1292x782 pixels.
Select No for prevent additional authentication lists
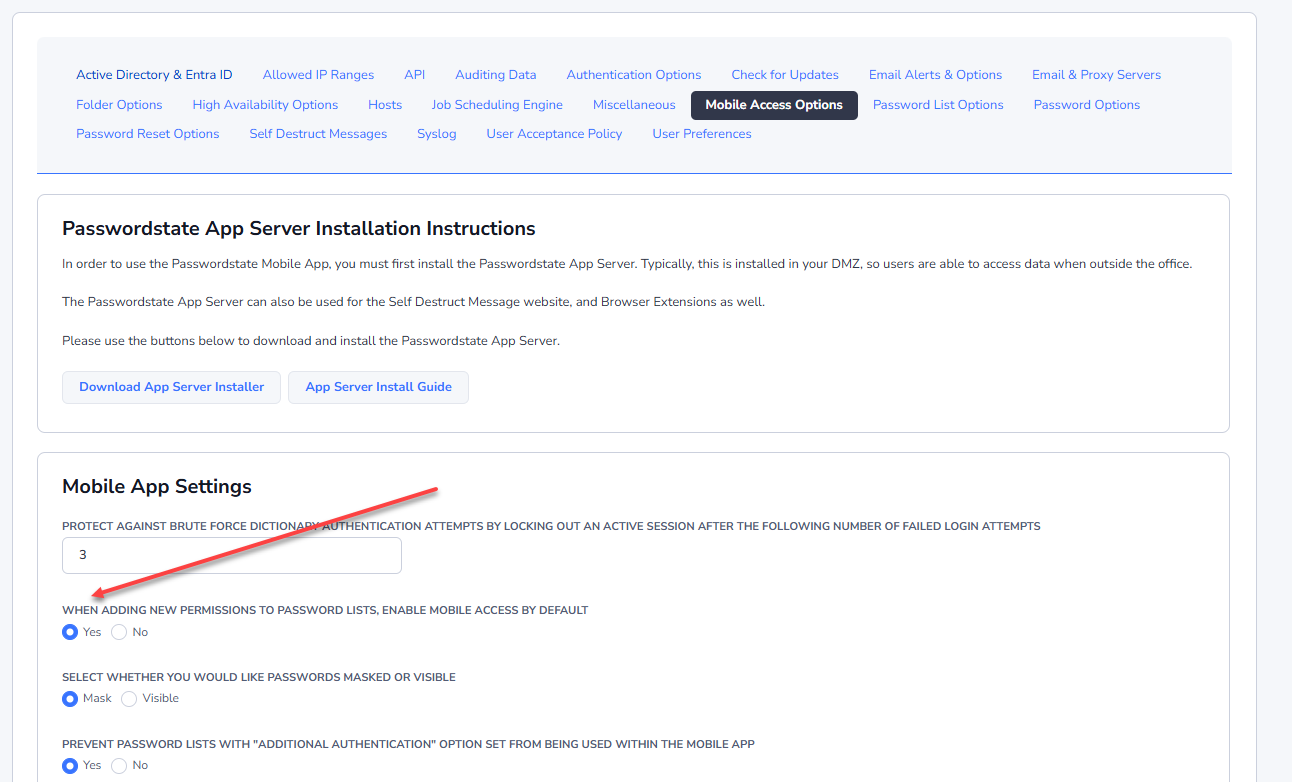(x=119, y=766)
